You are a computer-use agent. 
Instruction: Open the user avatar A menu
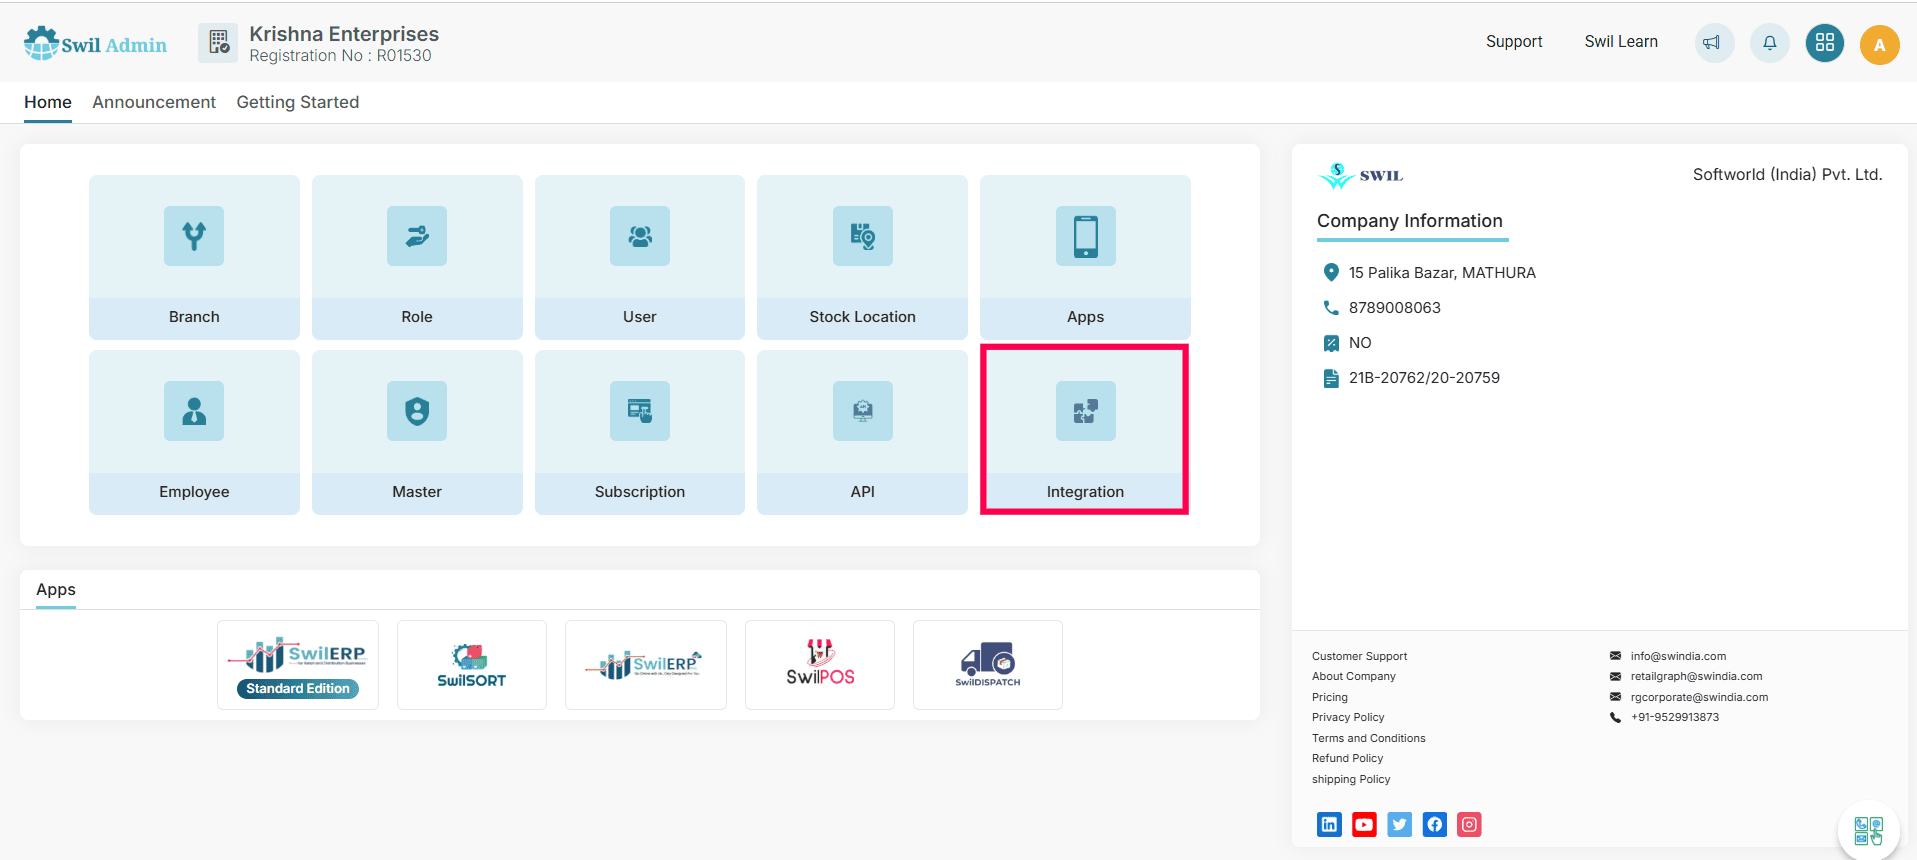tap(1880, 44)
